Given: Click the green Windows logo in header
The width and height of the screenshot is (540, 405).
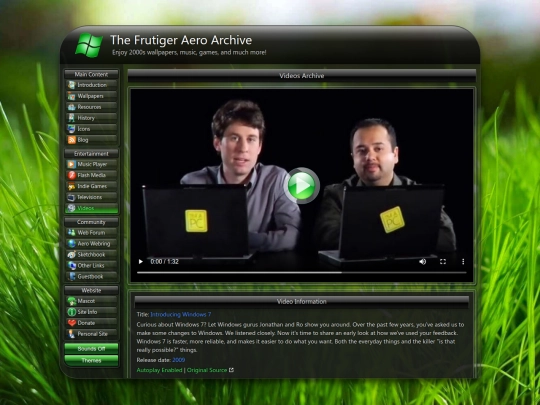Looking at the screenshot, I should point(89,45).
